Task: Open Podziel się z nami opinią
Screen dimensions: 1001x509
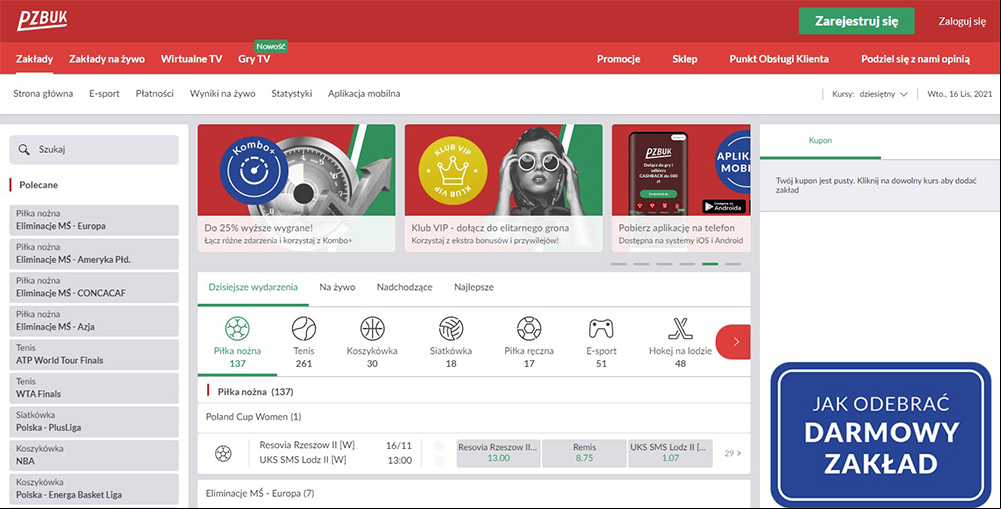Action: pyautogui.click(x=915, y=59)
